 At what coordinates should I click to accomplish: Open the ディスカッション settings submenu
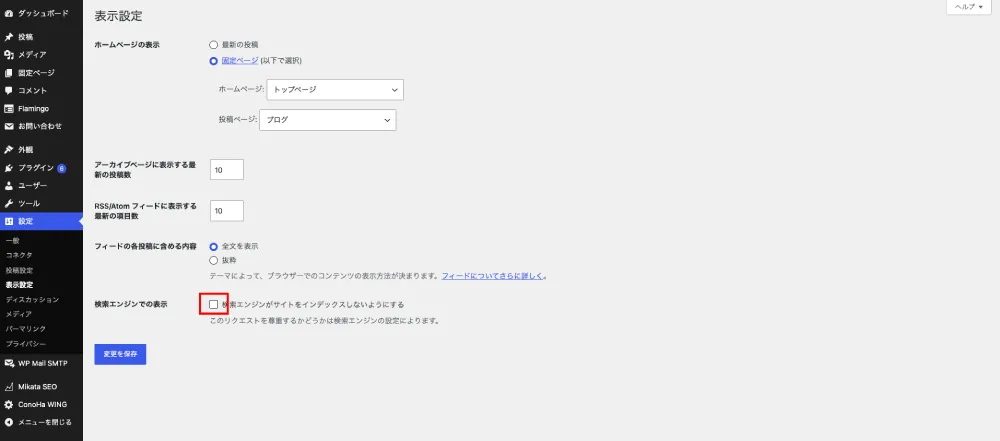tap(32, 300)
